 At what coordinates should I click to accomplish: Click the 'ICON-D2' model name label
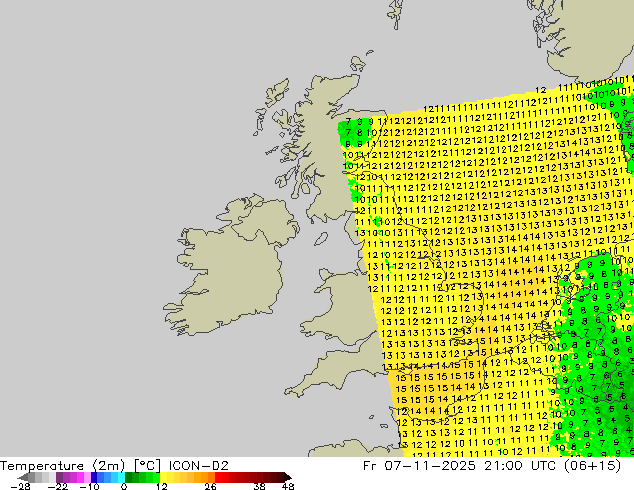coord(199,466)
